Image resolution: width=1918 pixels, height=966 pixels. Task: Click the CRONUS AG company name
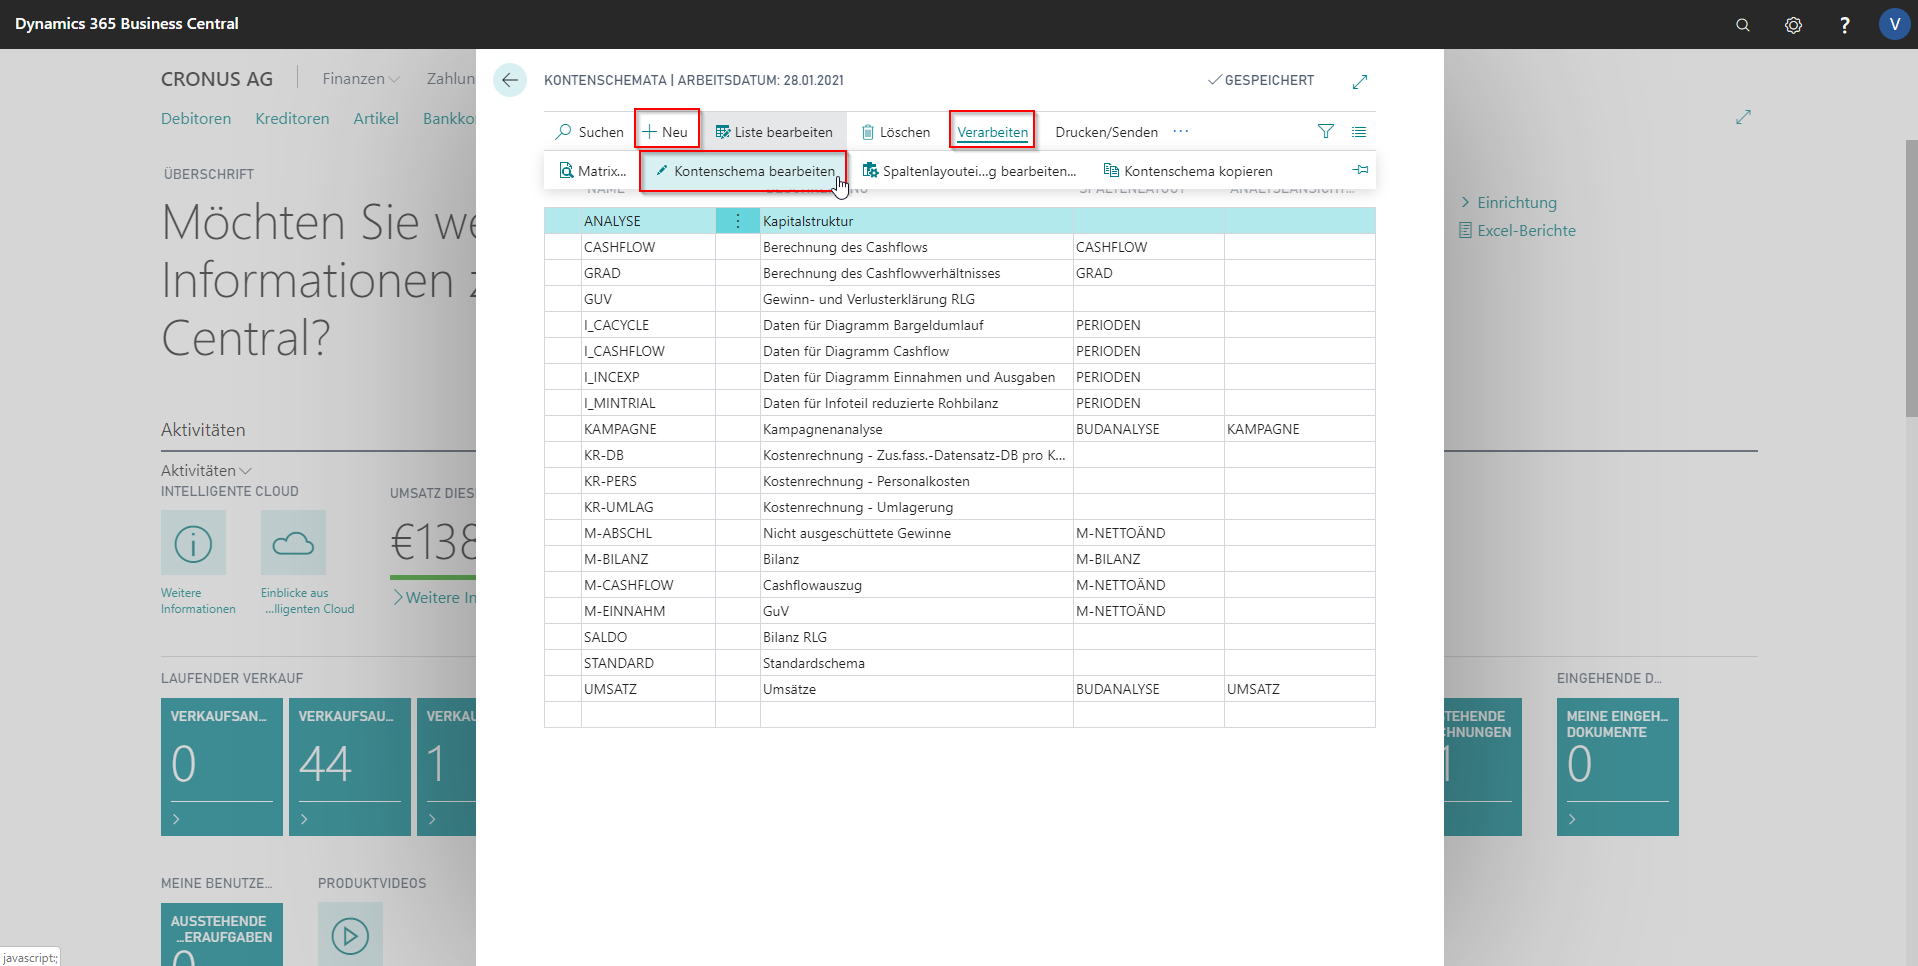tap(217, 79)
